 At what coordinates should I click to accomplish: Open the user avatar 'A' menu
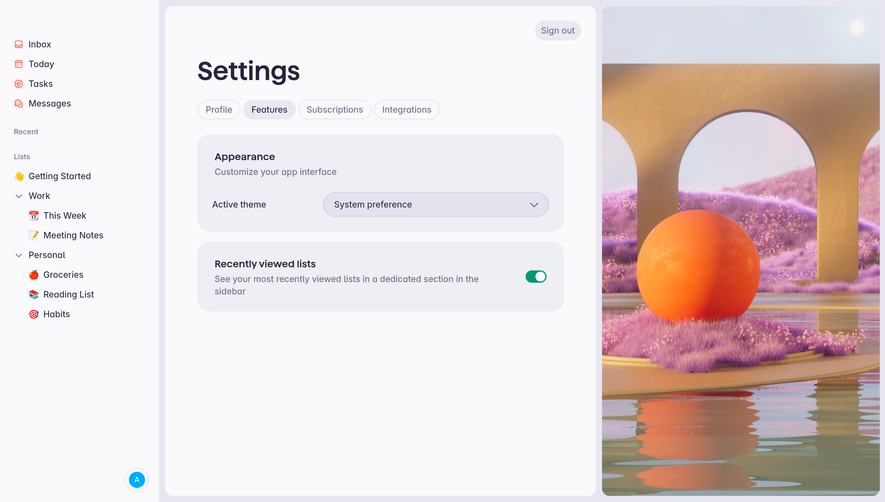(x=137, y=479)
